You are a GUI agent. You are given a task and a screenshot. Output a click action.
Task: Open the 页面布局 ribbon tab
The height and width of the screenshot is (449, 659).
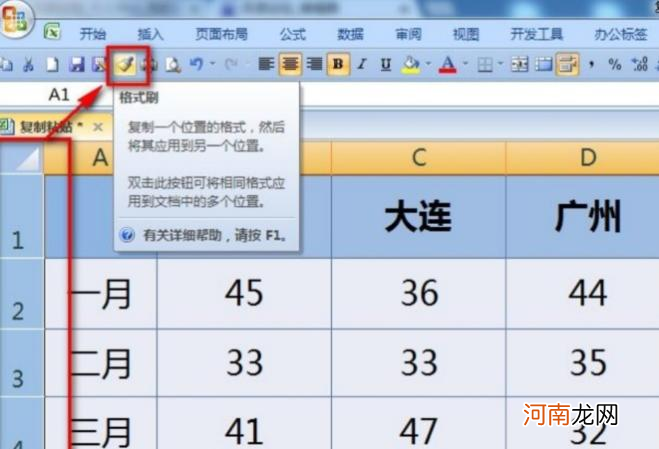pyautogui.click(x=221, y=34)
